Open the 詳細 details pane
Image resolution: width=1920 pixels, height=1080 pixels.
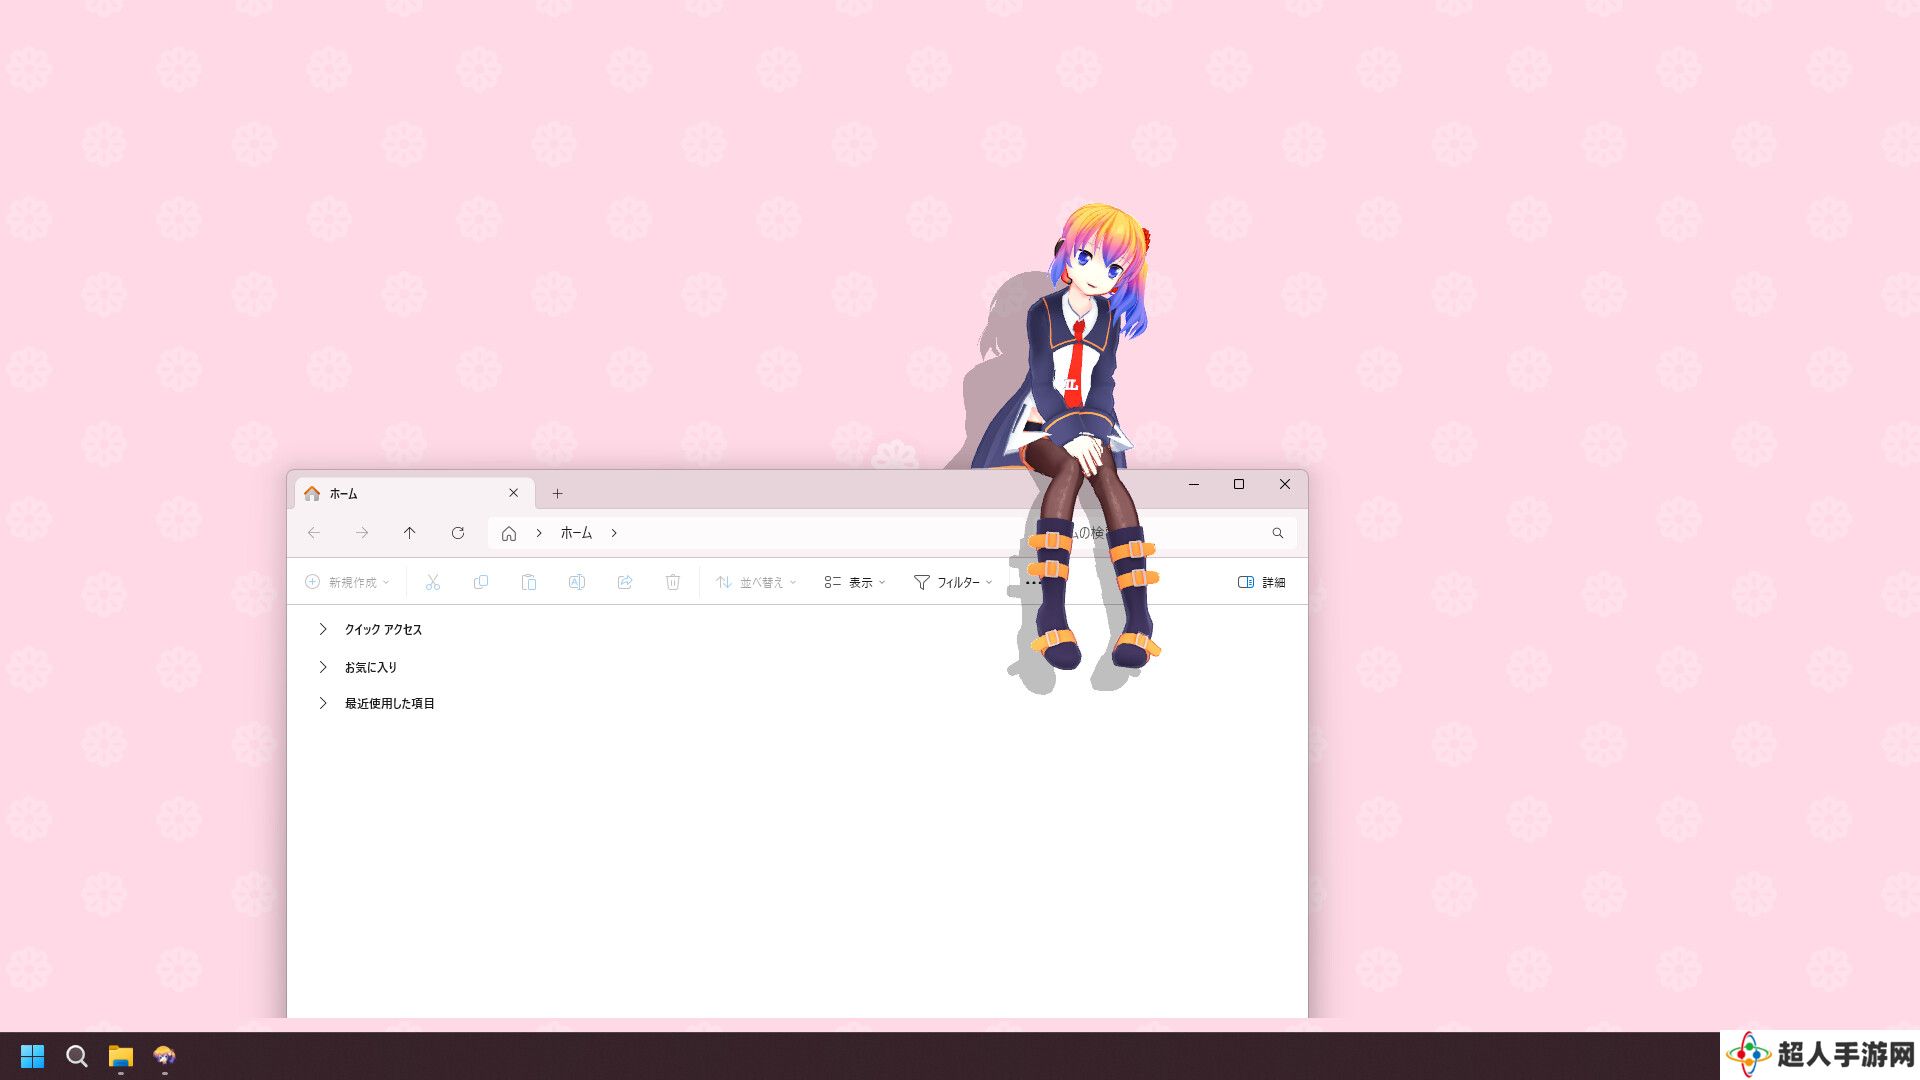(x=1262, y=582)
